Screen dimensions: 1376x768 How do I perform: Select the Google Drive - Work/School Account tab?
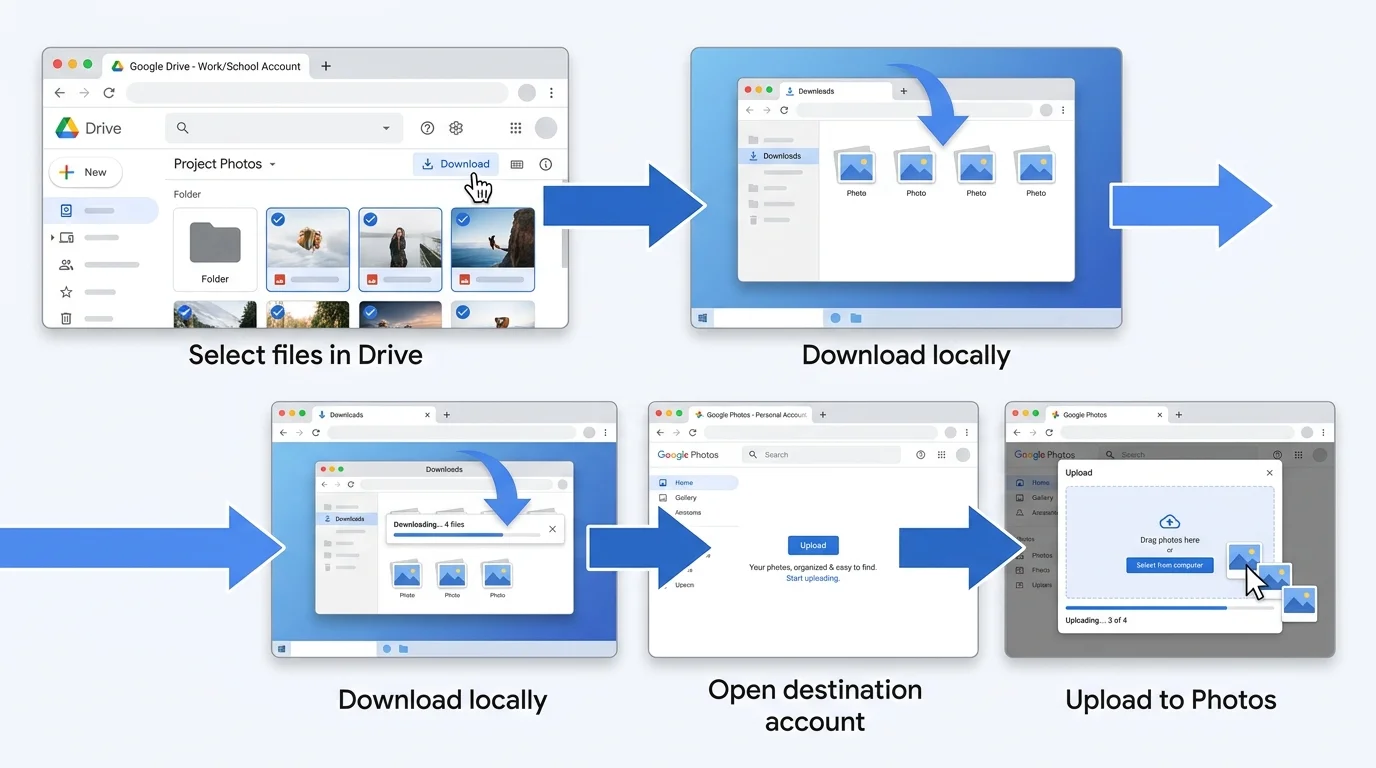point(206,66)
